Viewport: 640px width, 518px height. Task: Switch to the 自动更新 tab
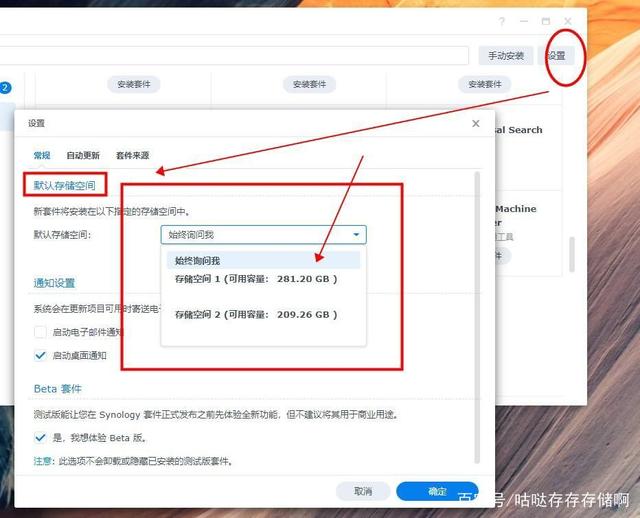(83, 155)
